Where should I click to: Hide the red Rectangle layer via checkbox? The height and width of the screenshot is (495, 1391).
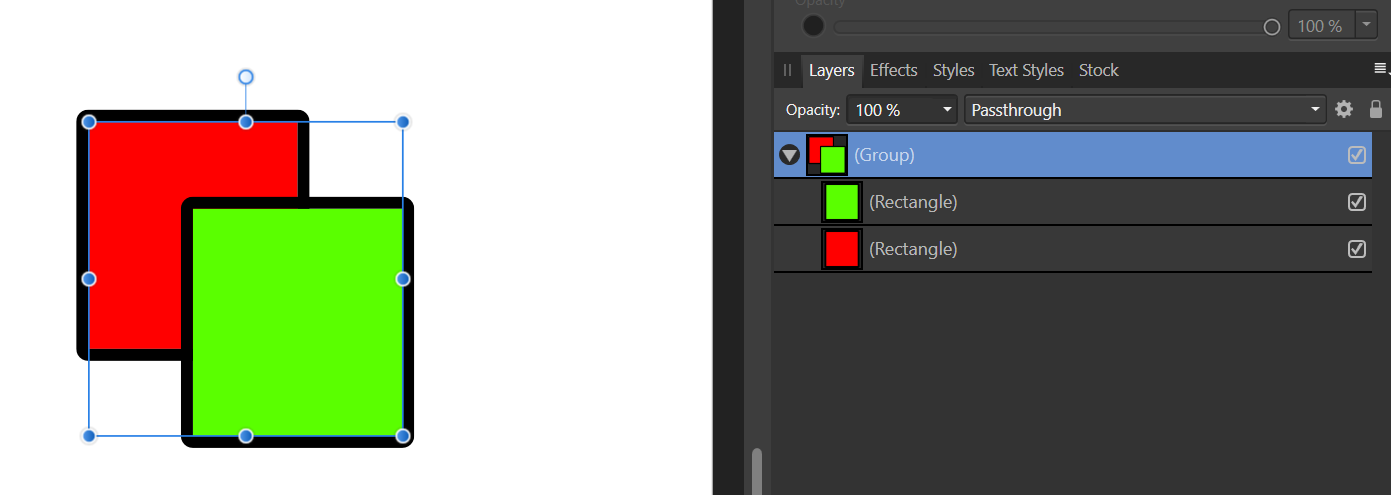pos(1357,249)
